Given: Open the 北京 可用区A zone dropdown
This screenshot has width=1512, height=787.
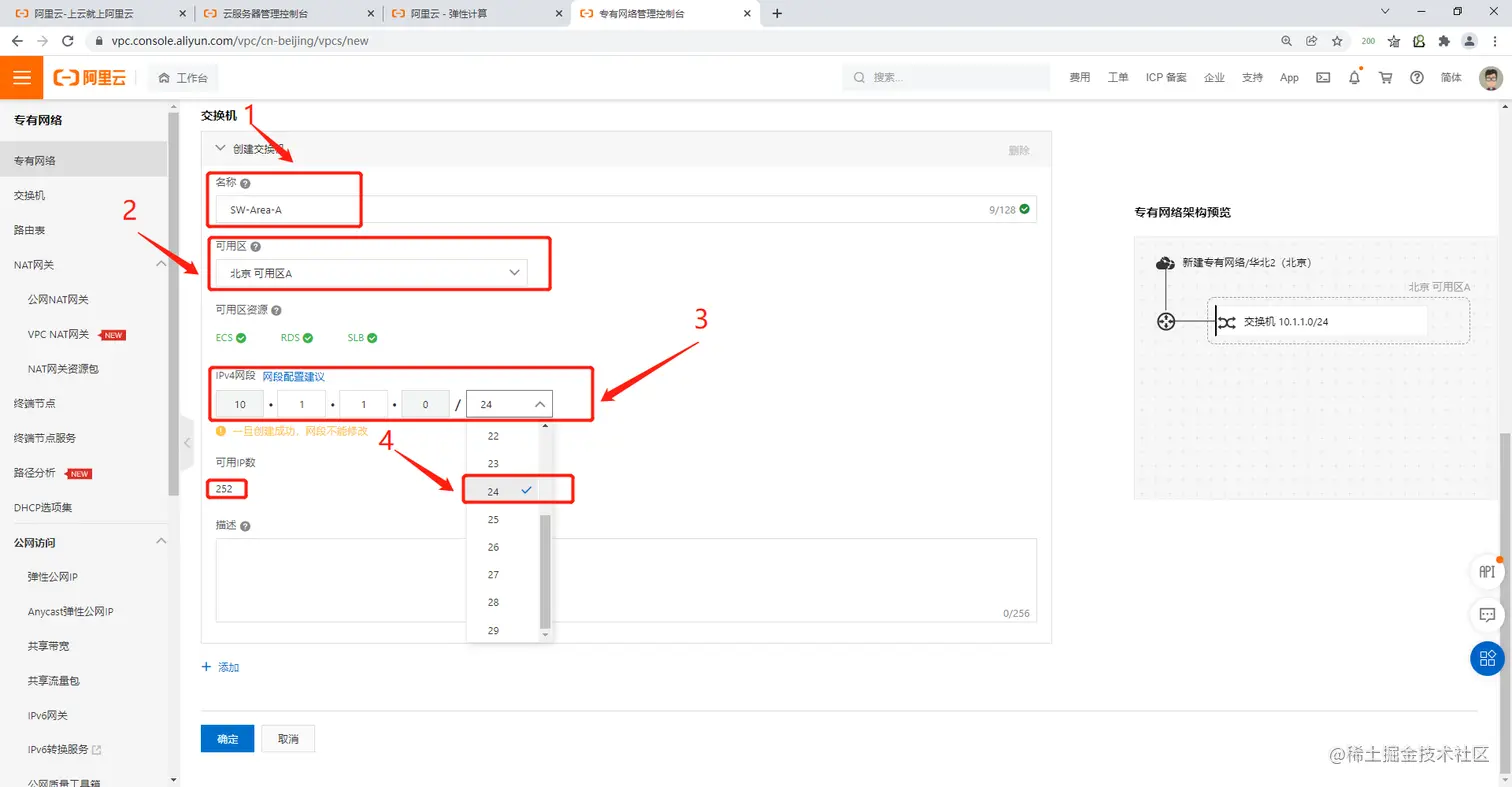Looking at the screenshot, I should (371, 273).
